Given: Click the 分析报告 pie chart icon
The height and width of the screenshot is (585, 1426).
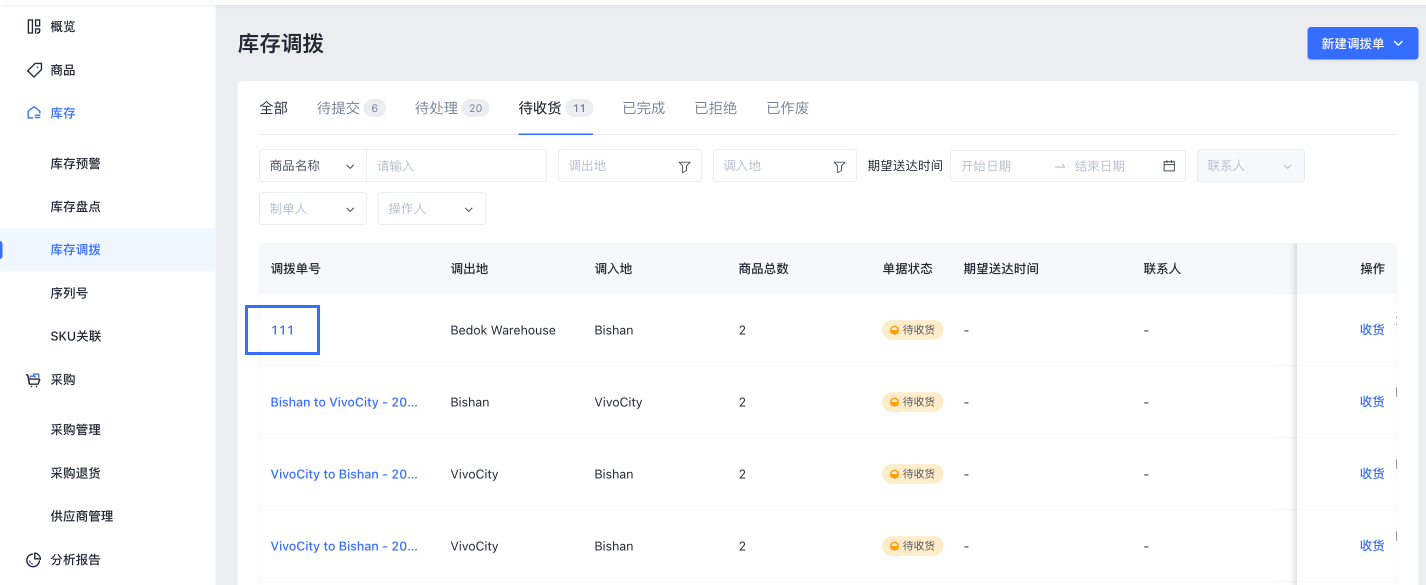Looking at the screenshot, I should [34, 559].
